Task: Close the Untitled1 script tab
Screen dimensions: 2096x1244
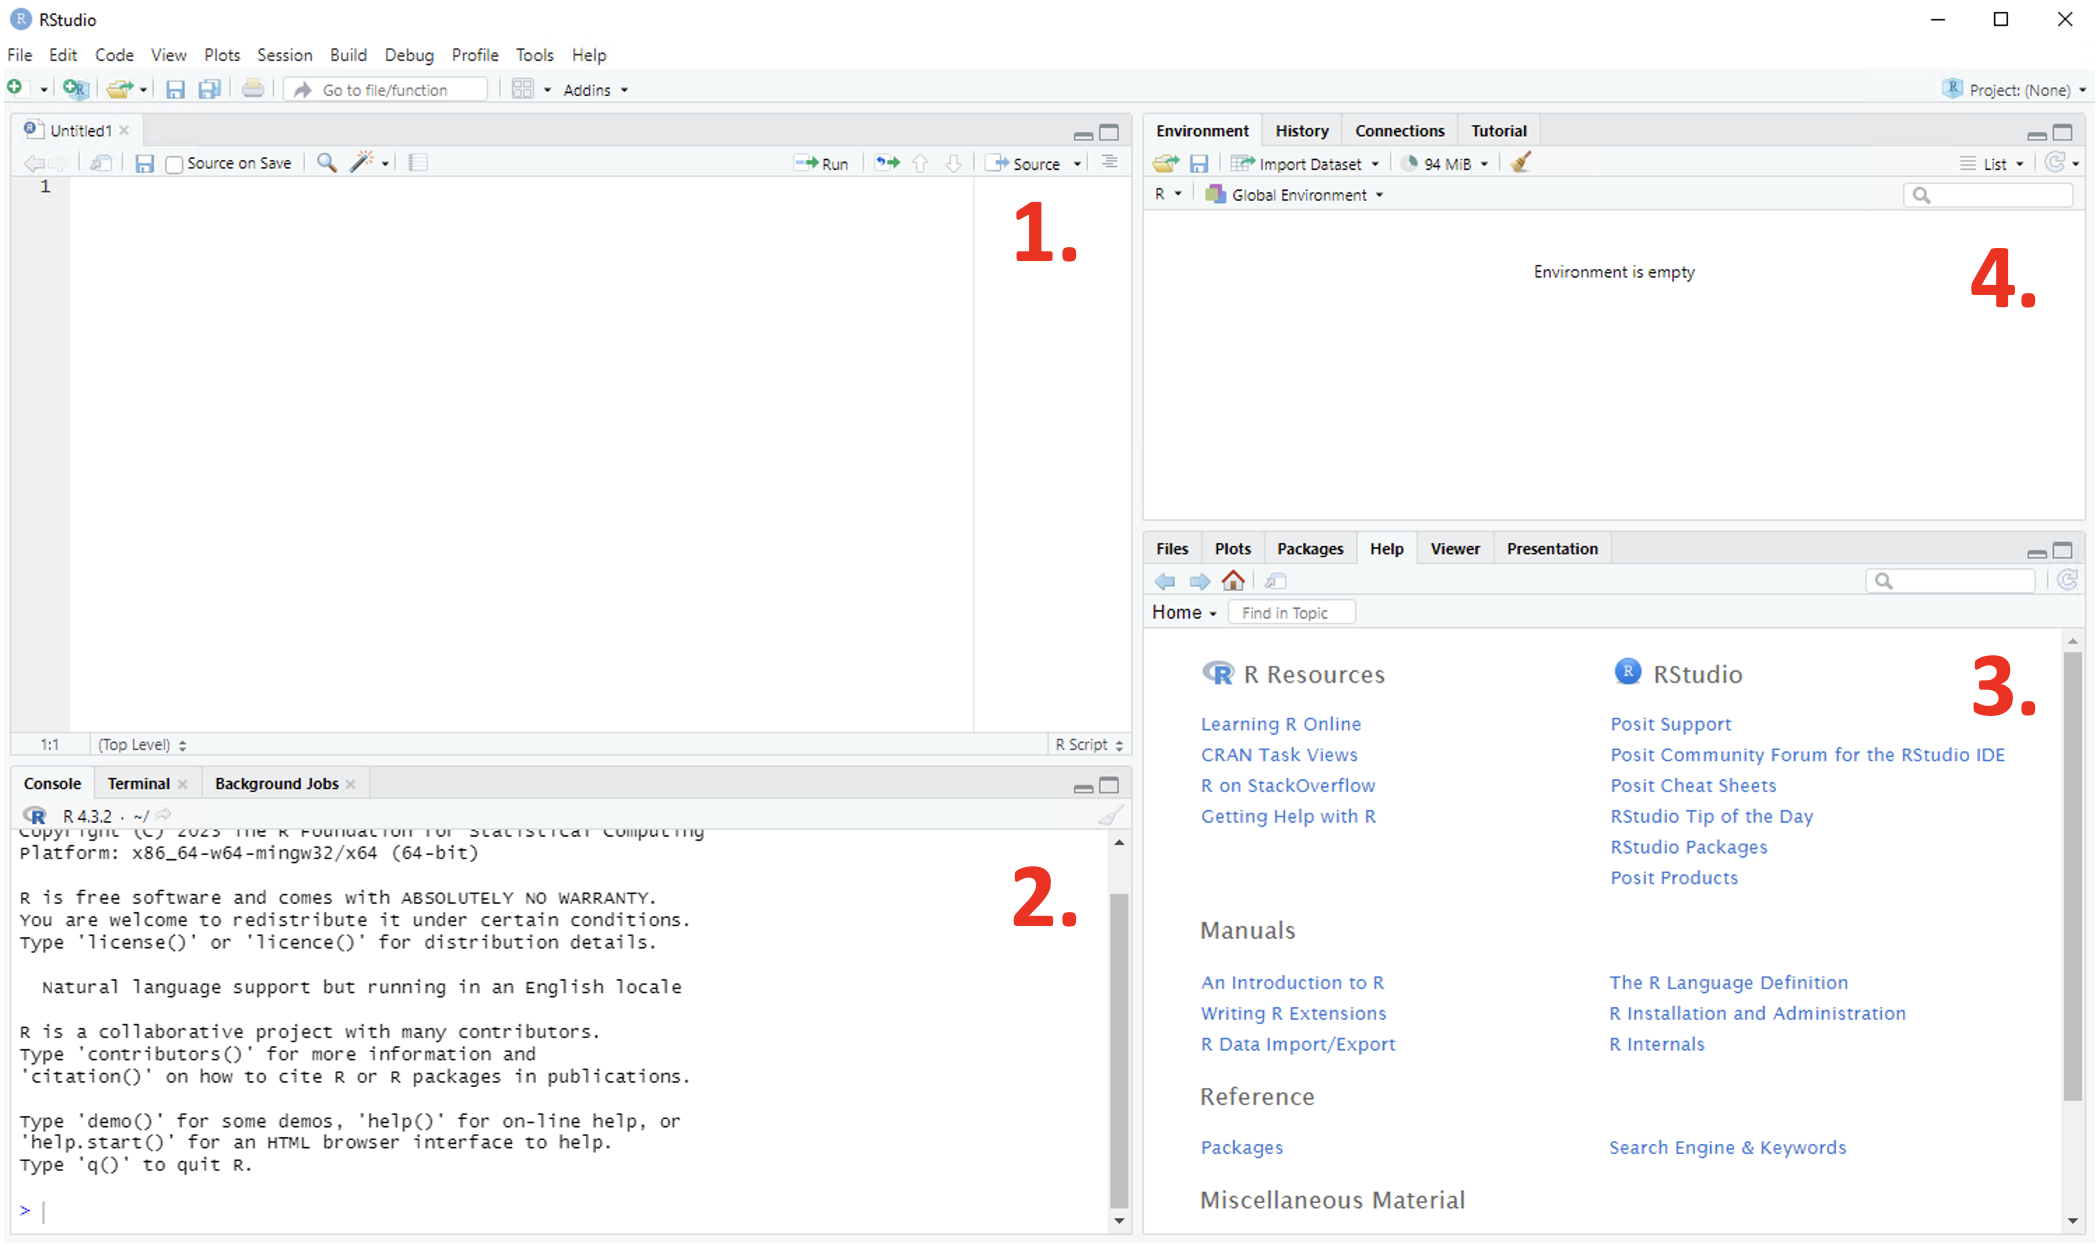Action: 124,131
